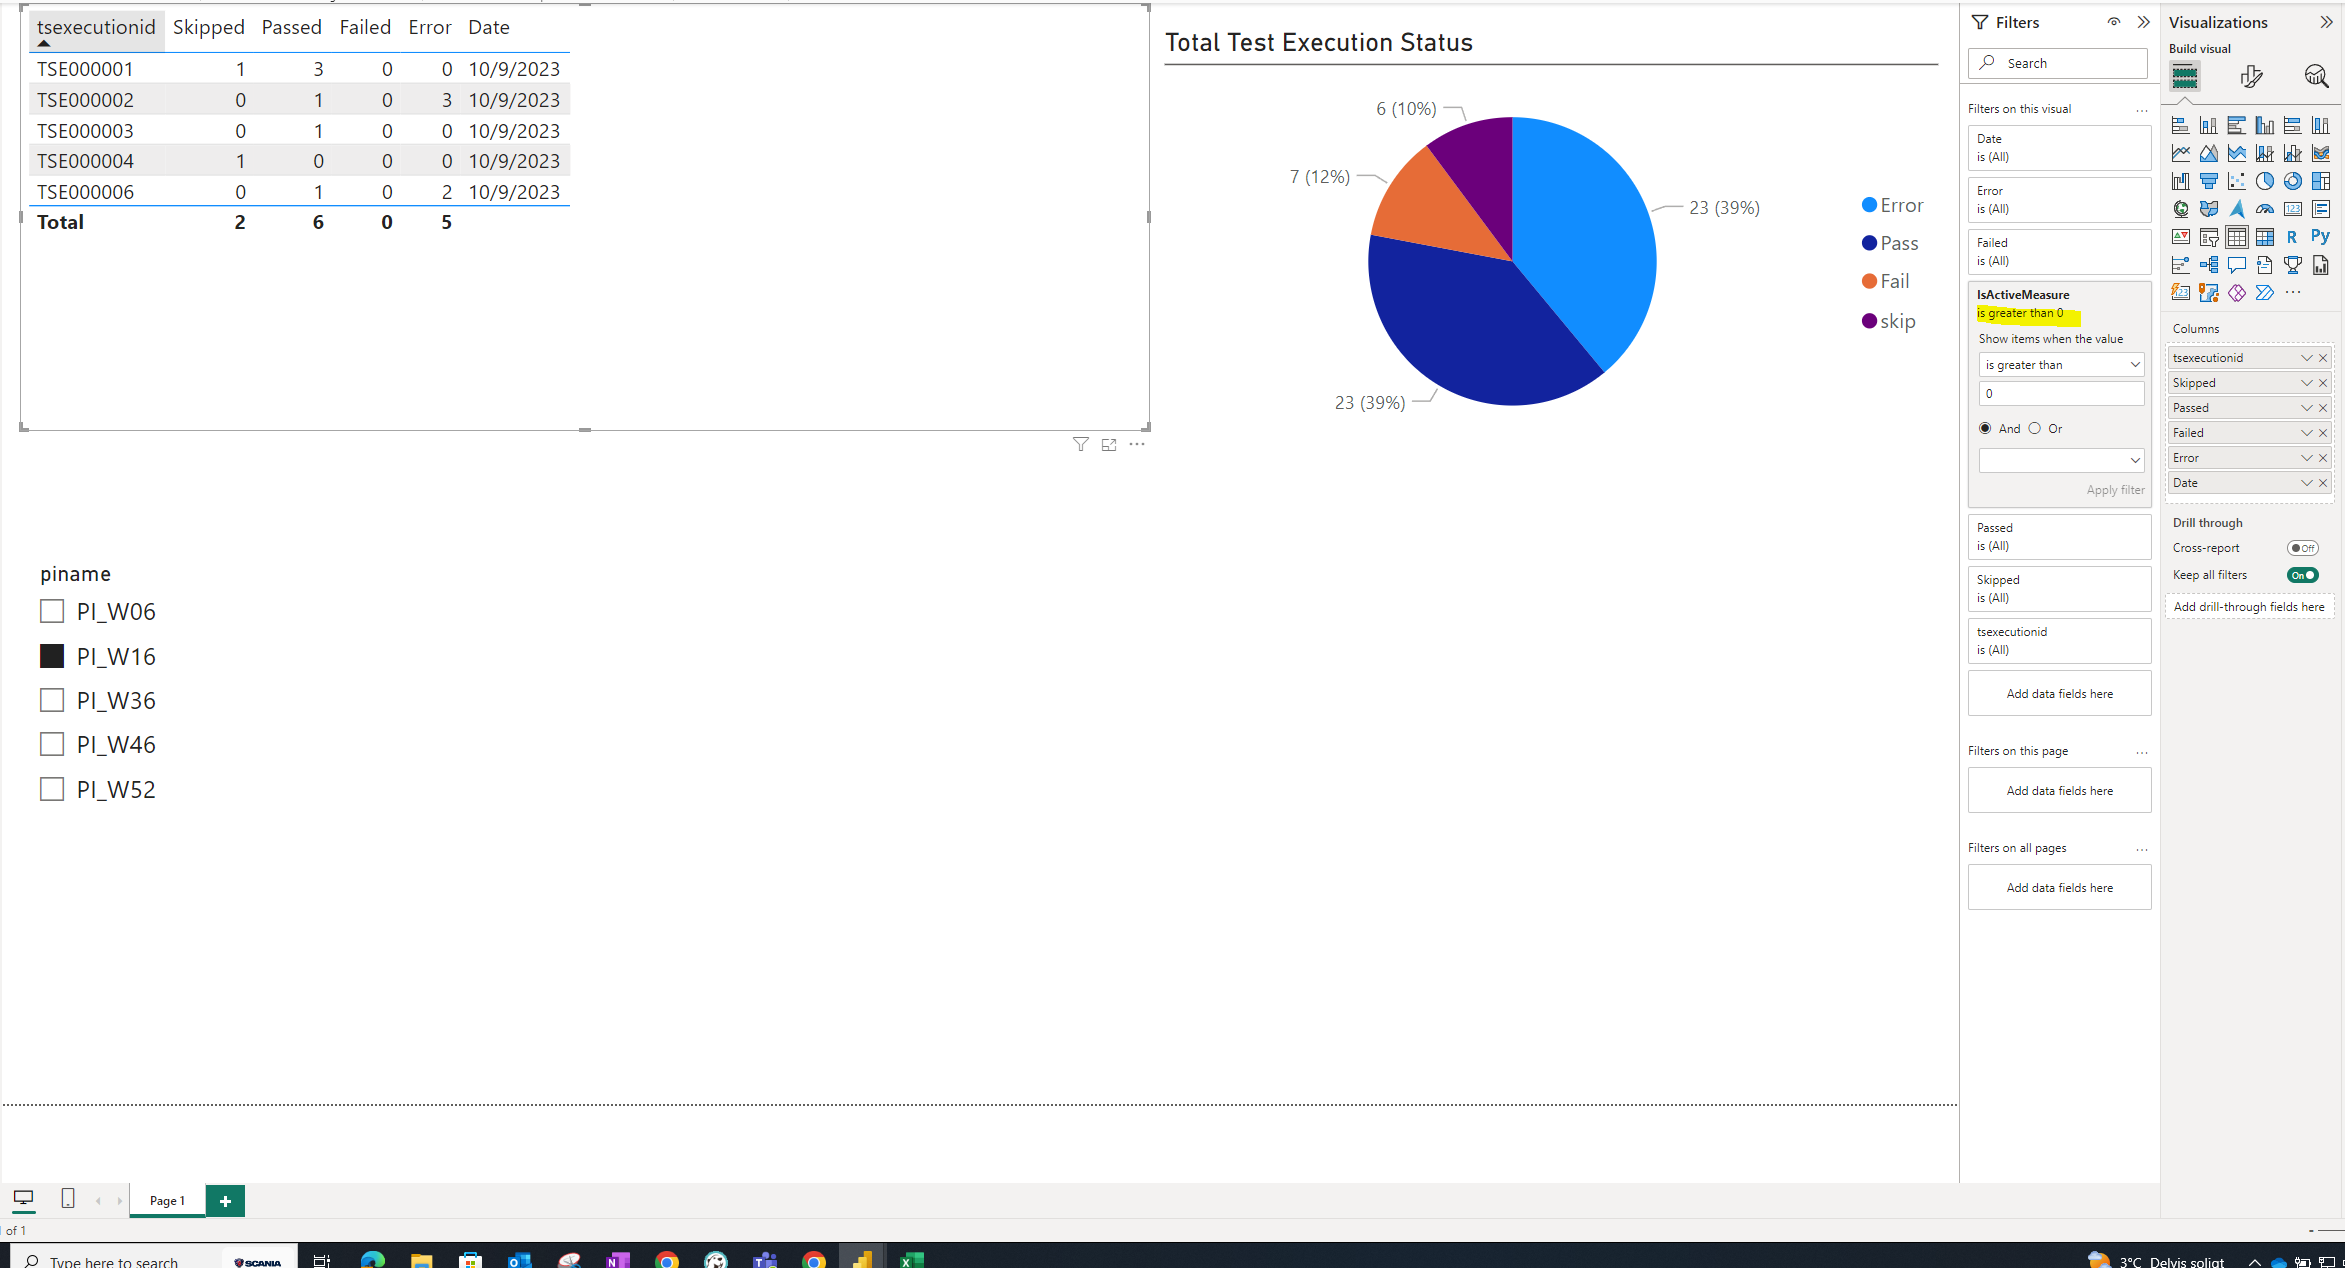Toggle Cross-report drill through switch
The height and width of the screenshot is (1268, 2345).
pyautogui.click(x=2302, y=548)
